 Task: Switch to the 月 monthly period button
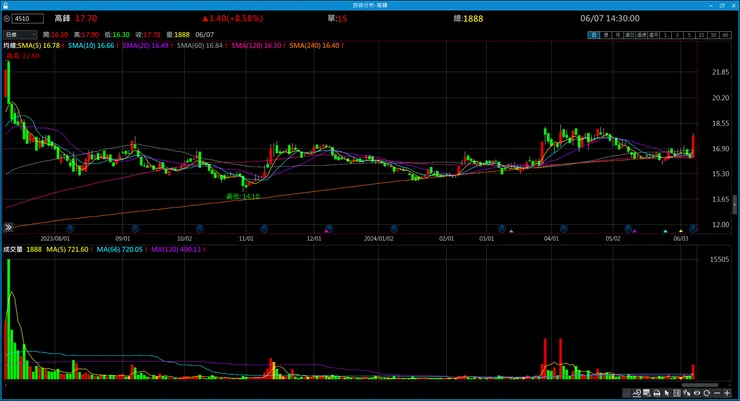pyautogui.click(x=618, y=35)
